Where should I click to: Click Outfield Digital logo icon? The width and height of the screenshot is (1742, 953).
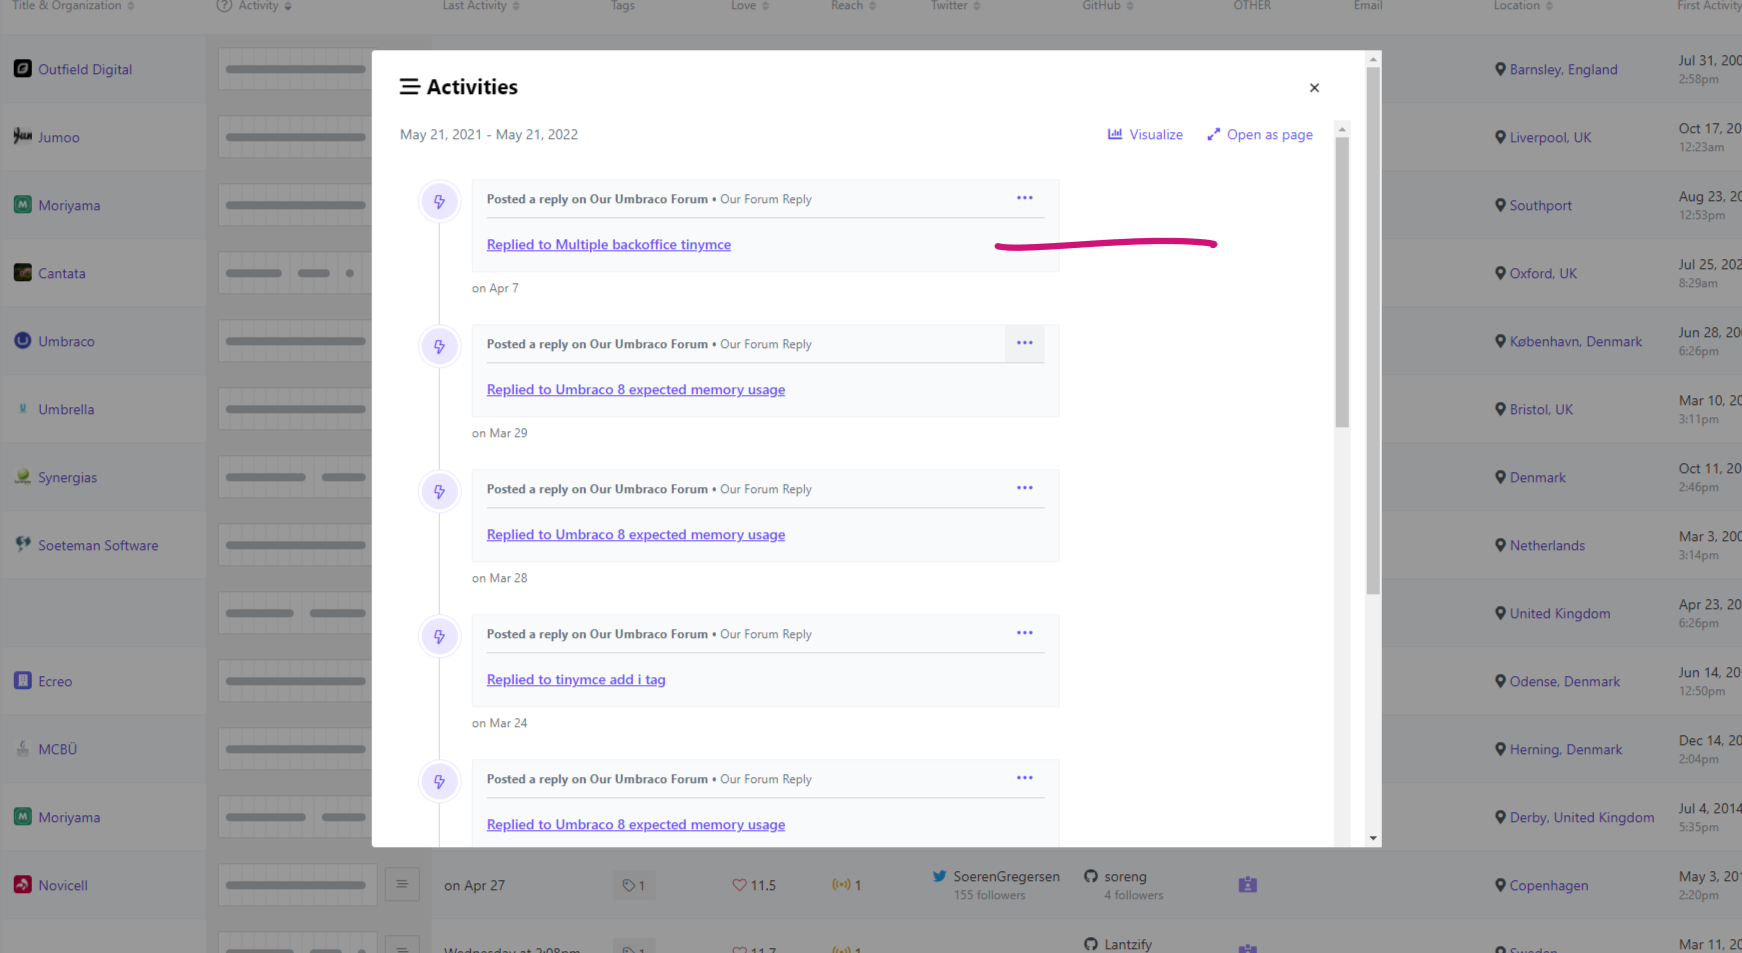tap(22, 68)
